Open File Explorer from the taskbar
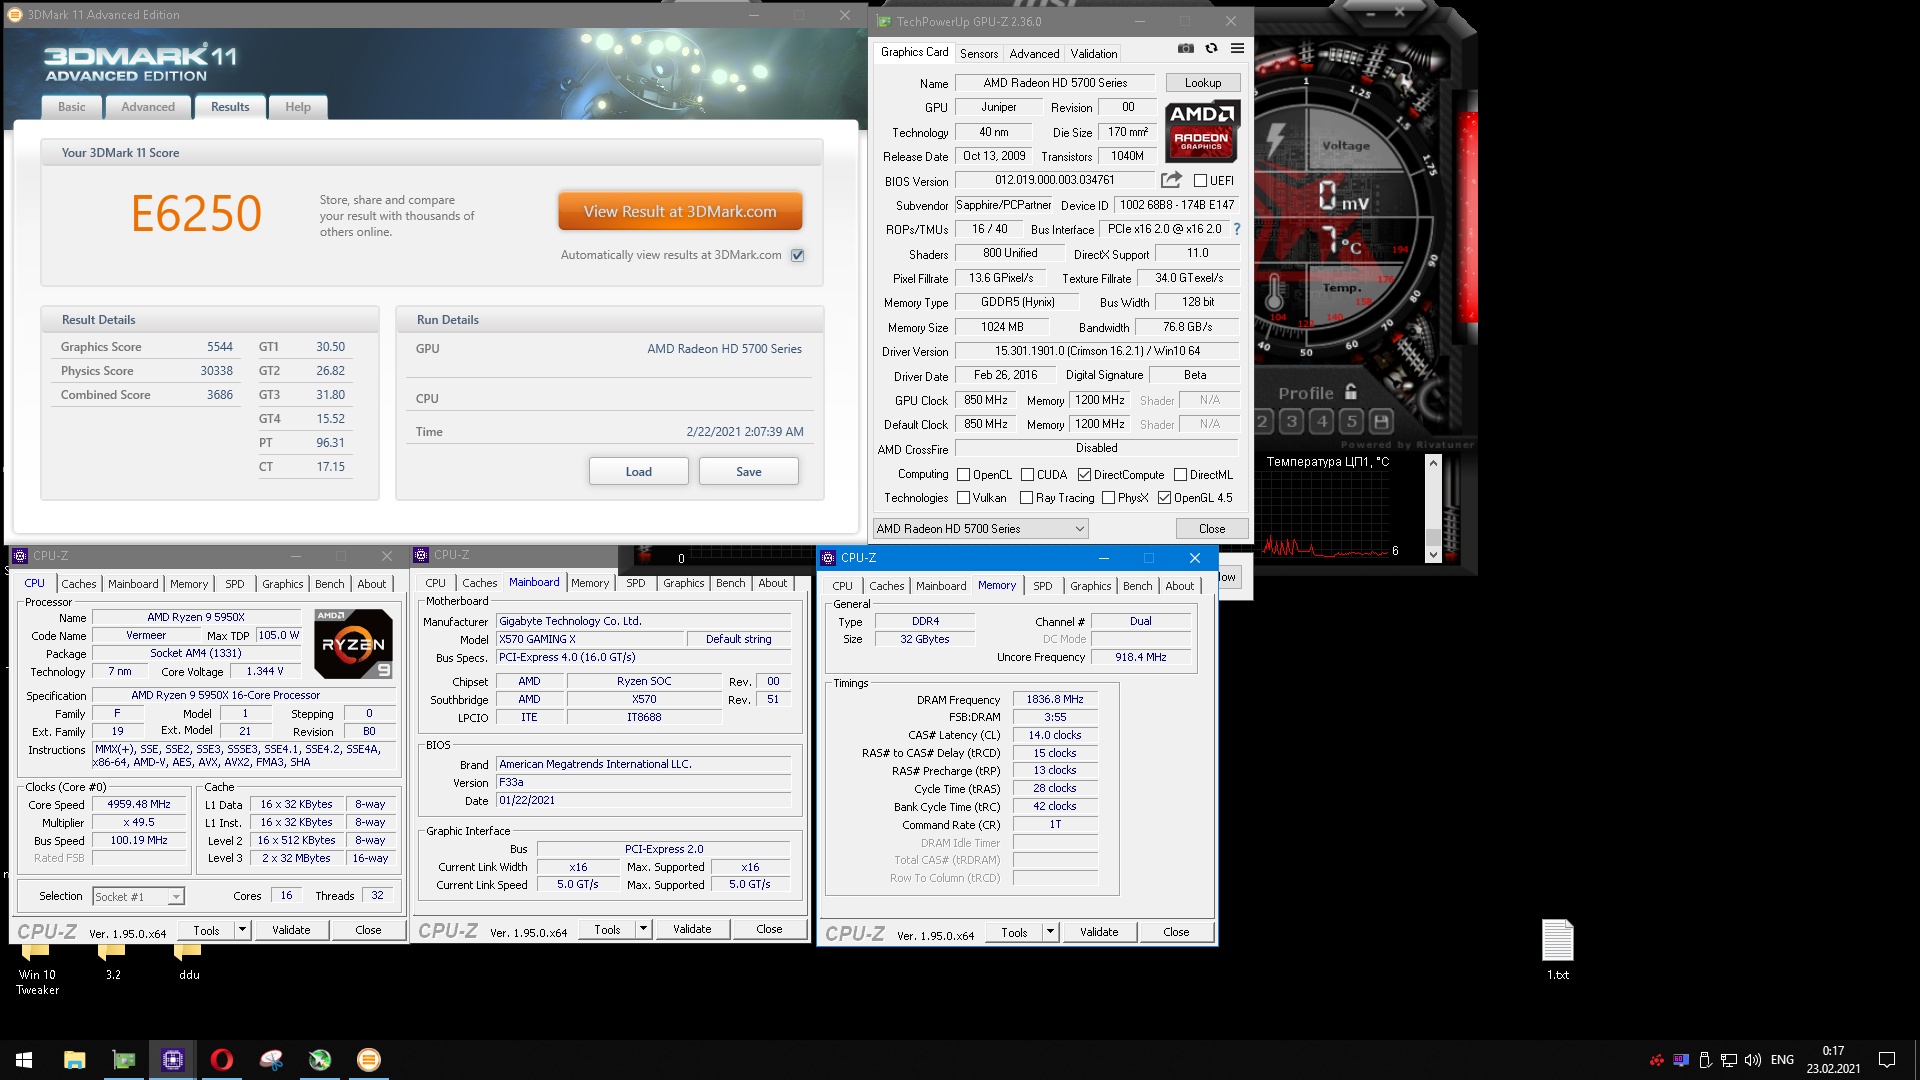The width and height of the screenshot is (1920, 1080). 75,1060
